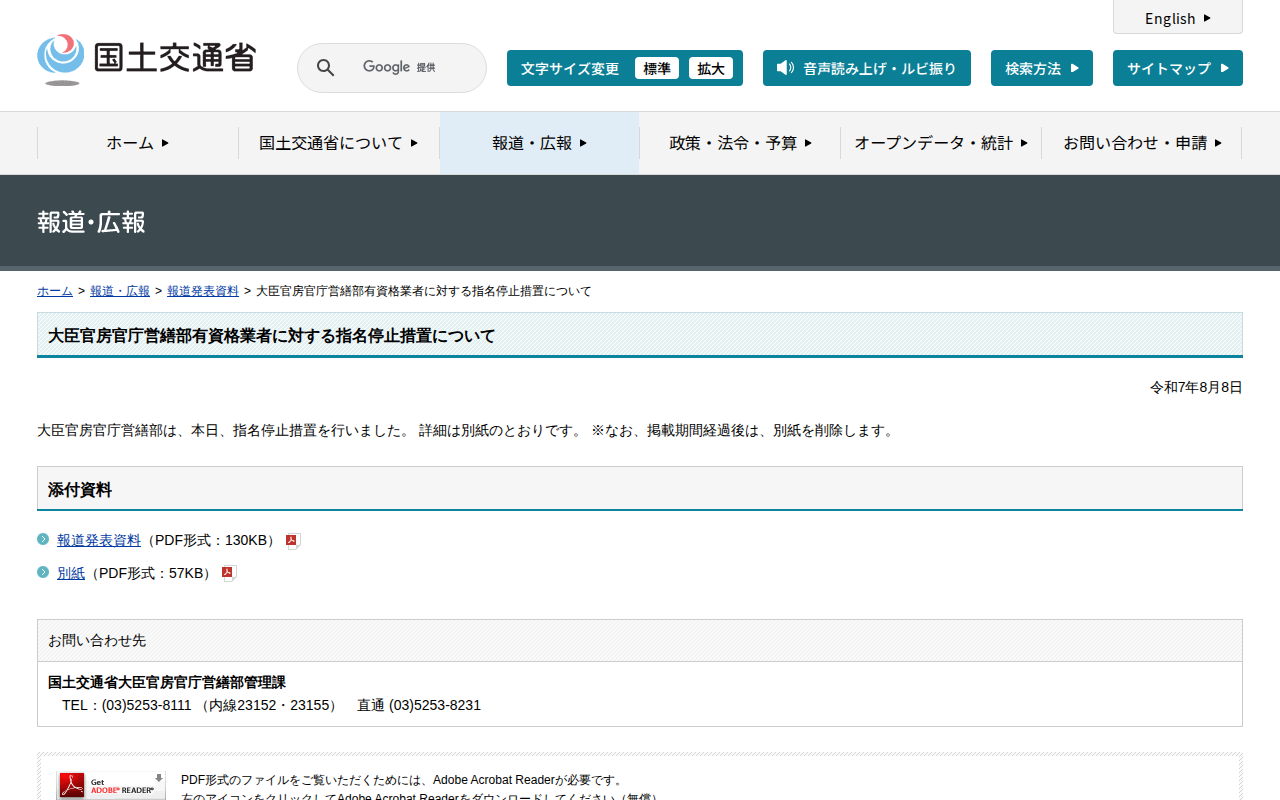Image resolution: width=1280 pixels, height=800 pixels.
Task: Set text size to 標準
Action: tap(656, 68)
